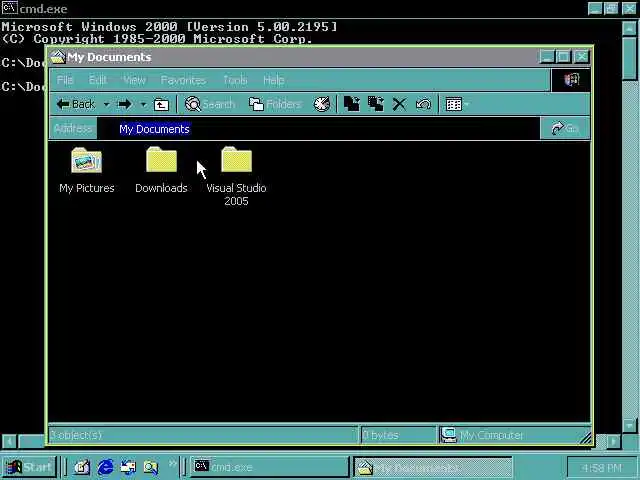Open the Back history dropdown arrow
This screenshot has height=480, width=640.
point(107,104)
